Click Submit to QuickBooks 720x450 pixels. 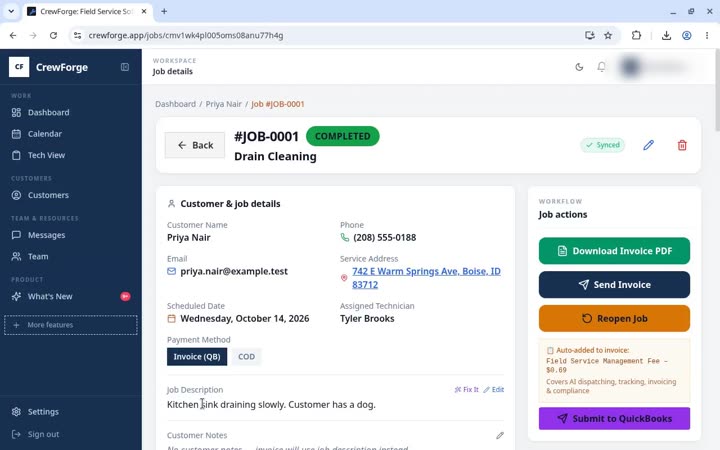pos(614,419)
